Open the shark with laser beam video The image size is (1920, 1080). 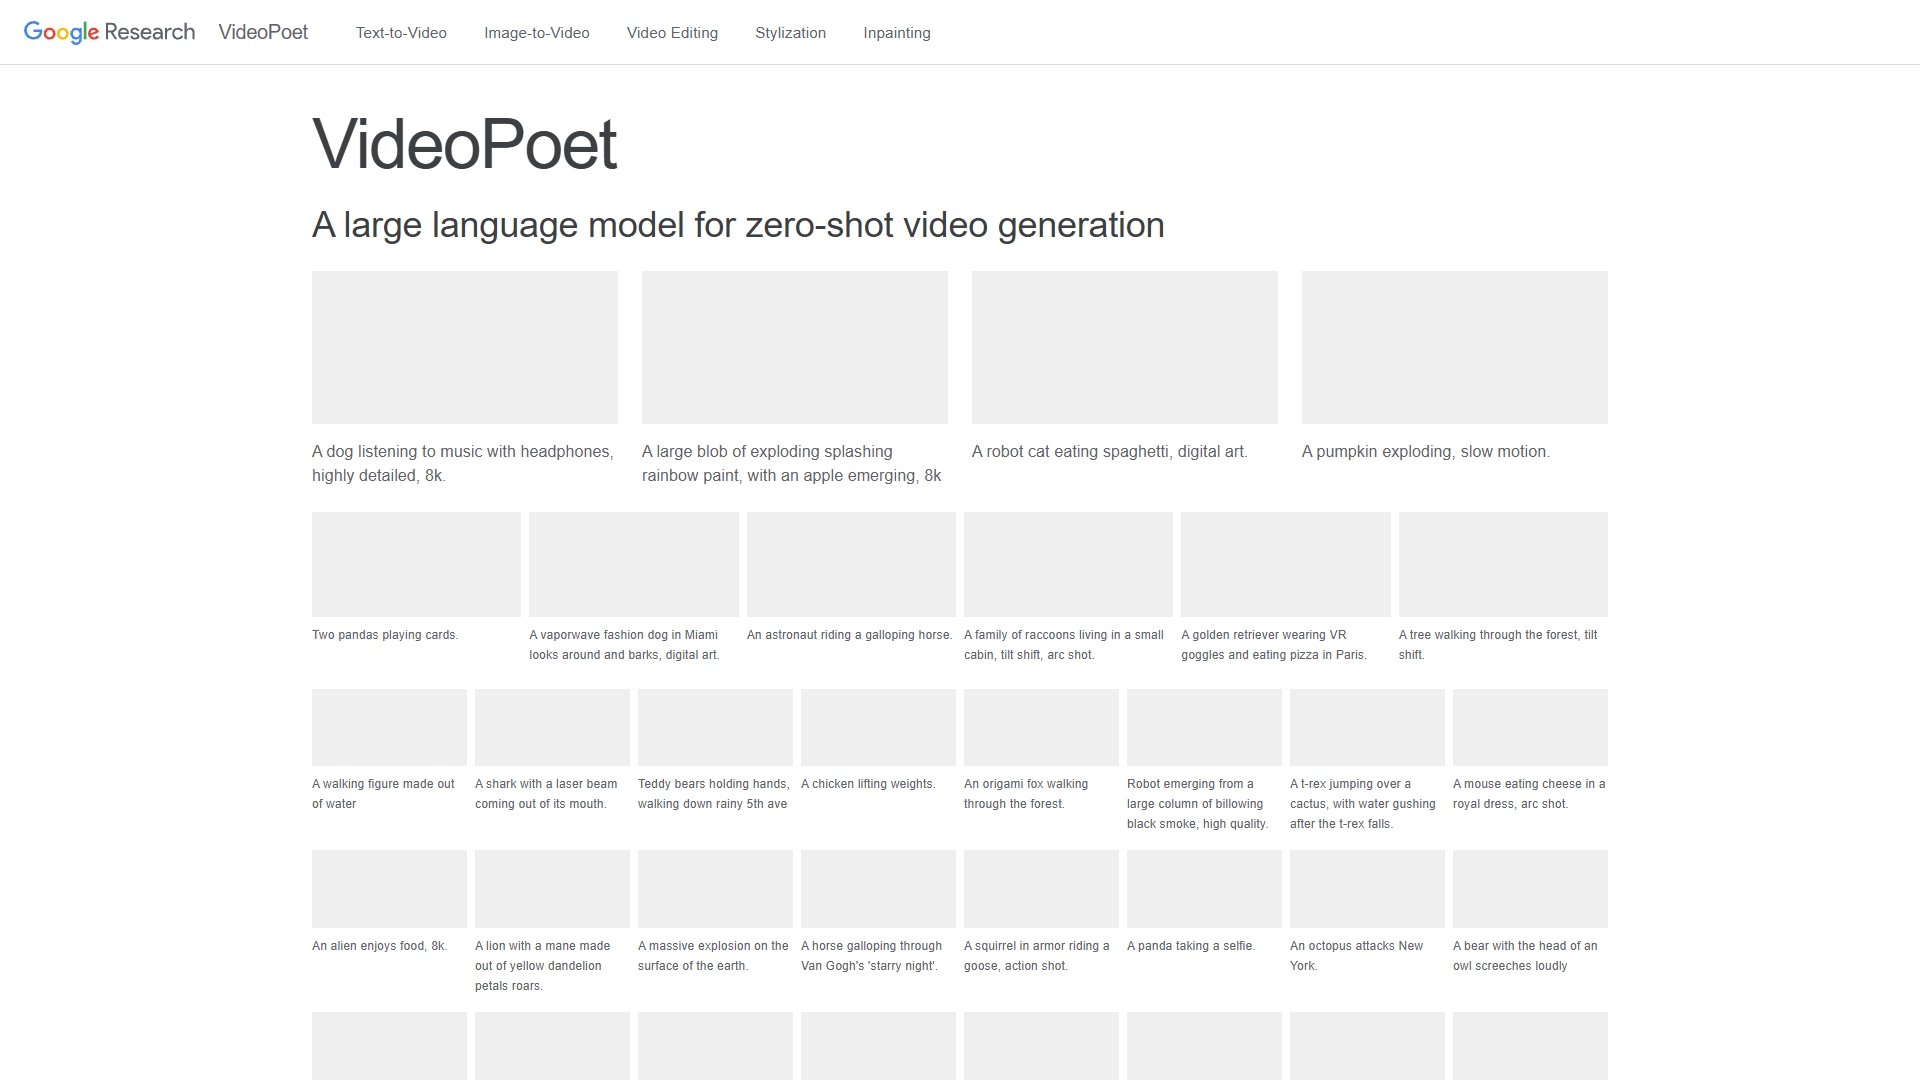click(552, 727)
